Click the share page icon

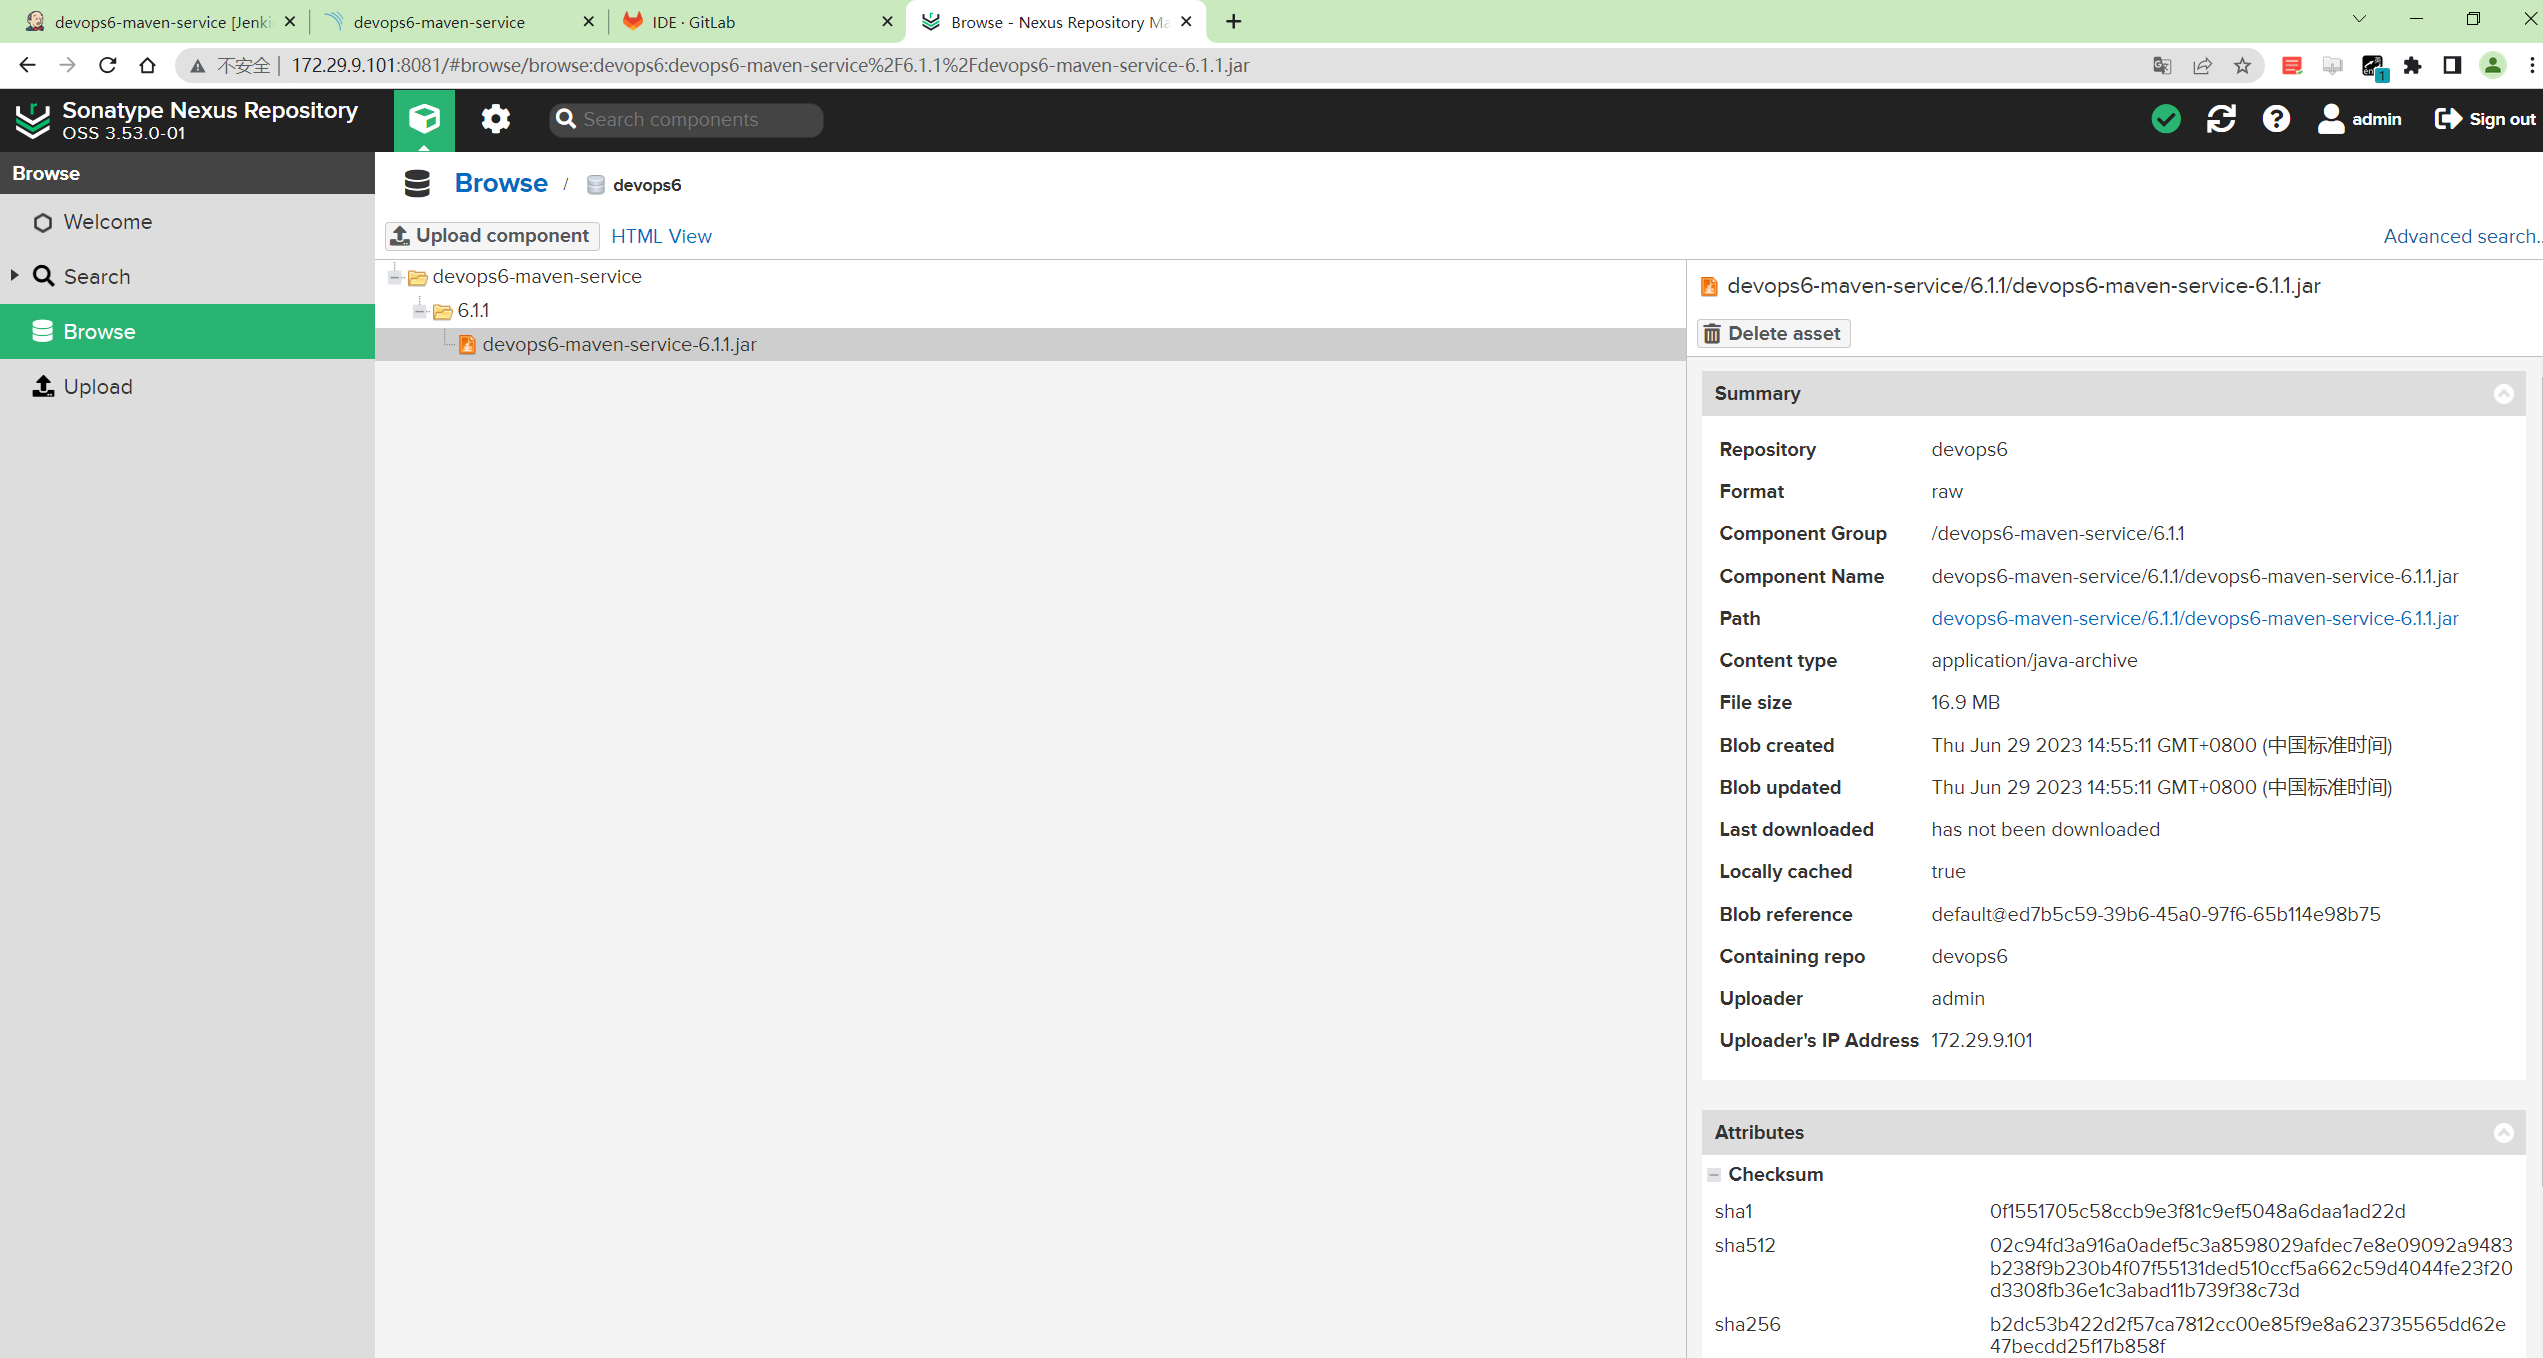tap(2202, 65)
